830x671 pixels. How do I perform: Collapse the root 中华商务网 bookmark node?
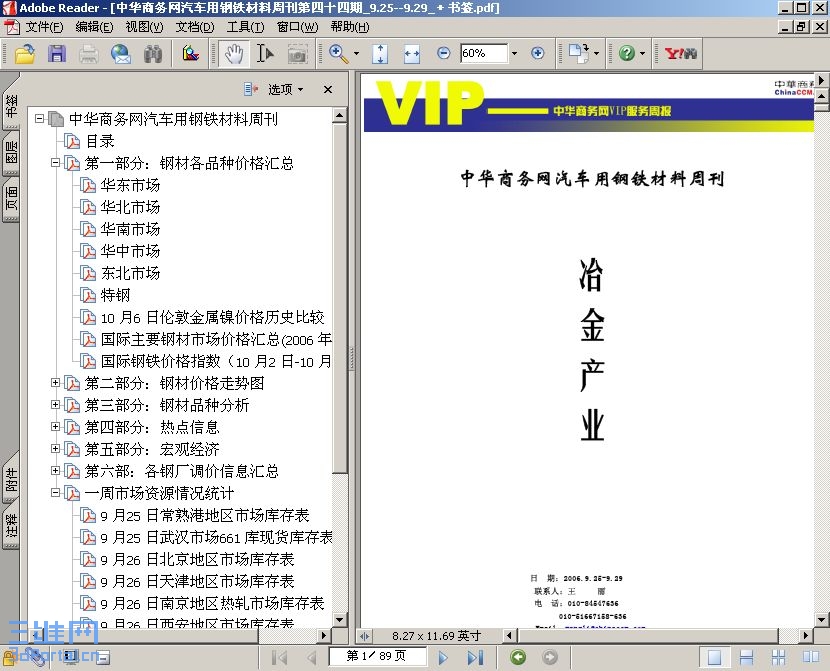[39, 119]
